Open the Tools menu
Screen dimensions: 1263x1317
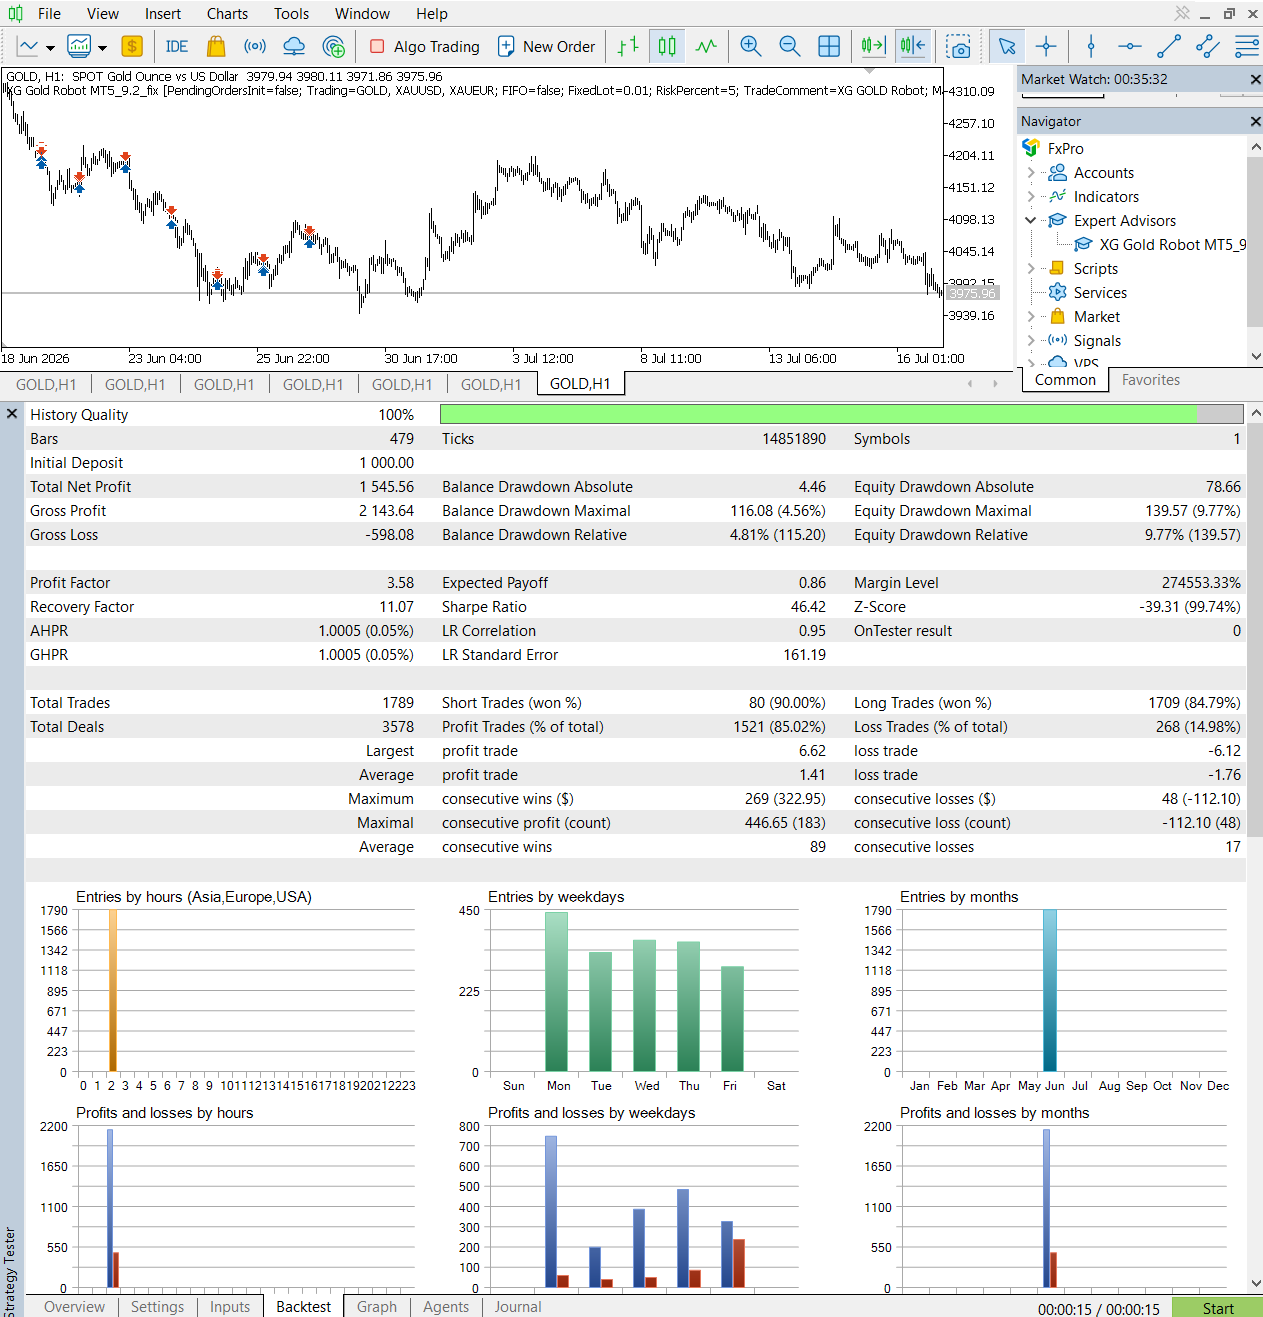point(291,13)
